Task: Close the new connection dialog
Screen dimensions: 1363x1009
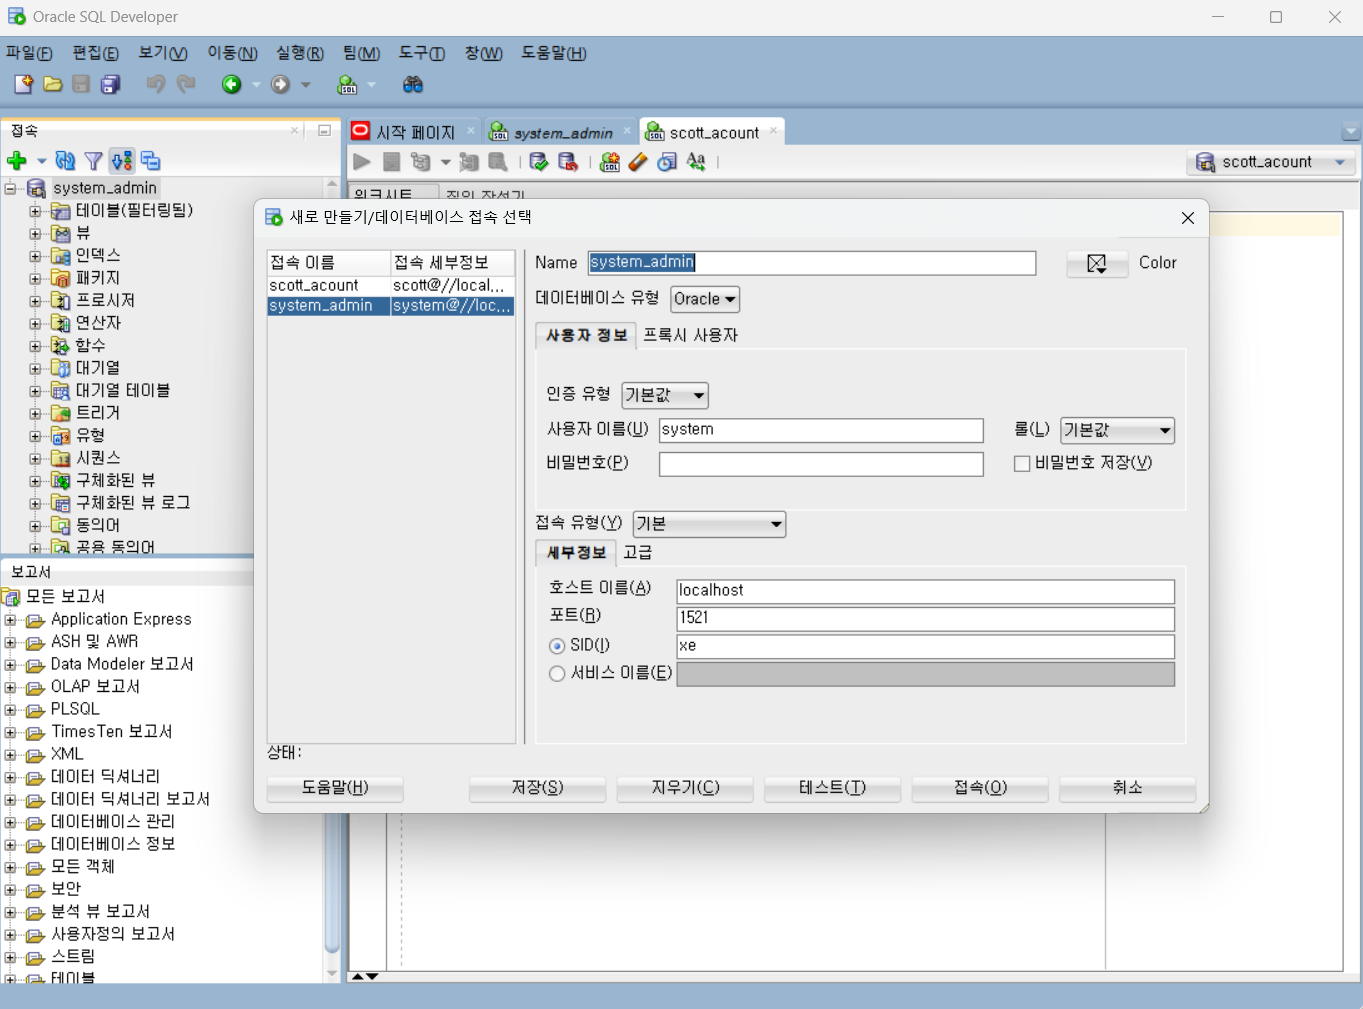Action: (1188, 218)
